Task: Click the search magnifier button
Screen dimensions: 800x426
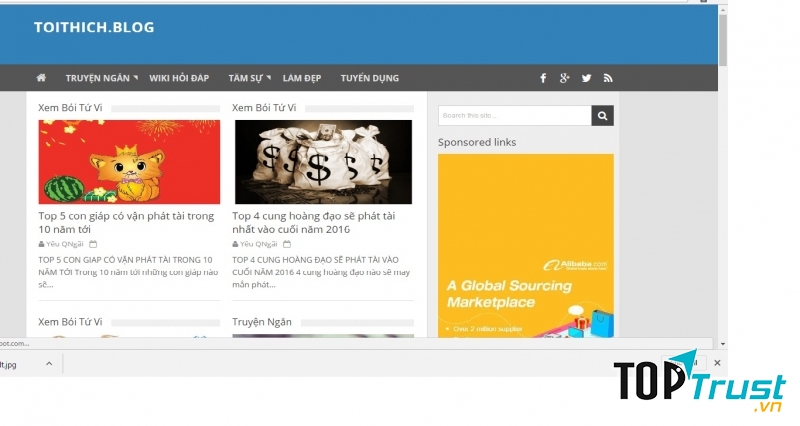Action: 602,116
